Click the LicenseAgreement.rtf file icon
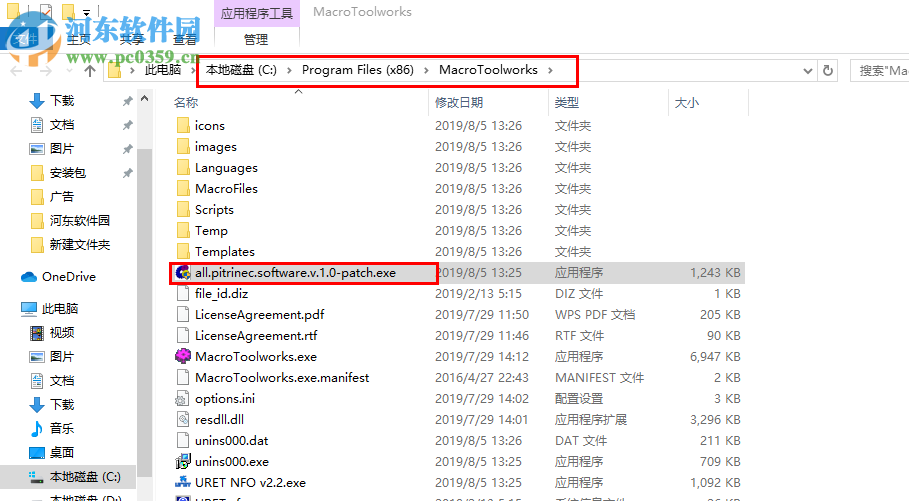Viewport: 909px width, 501px height. click(183, 335)
